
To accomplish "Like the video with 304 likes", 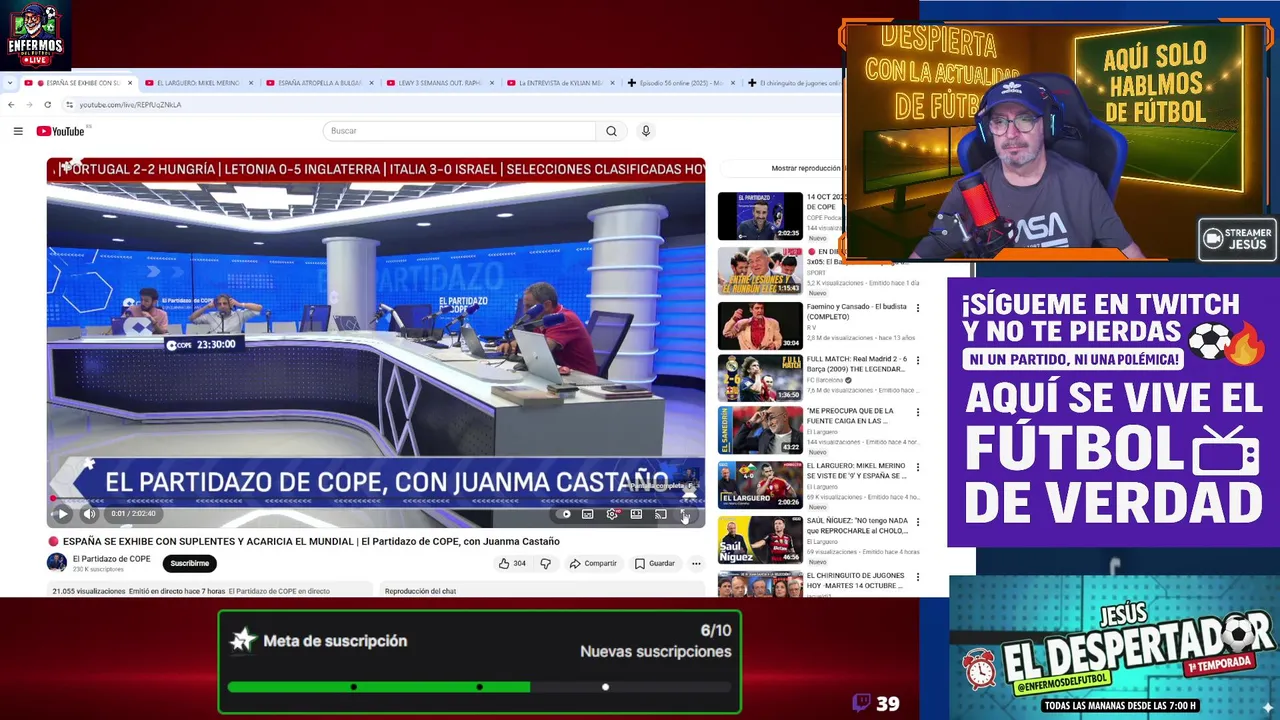I will (512, 563).
